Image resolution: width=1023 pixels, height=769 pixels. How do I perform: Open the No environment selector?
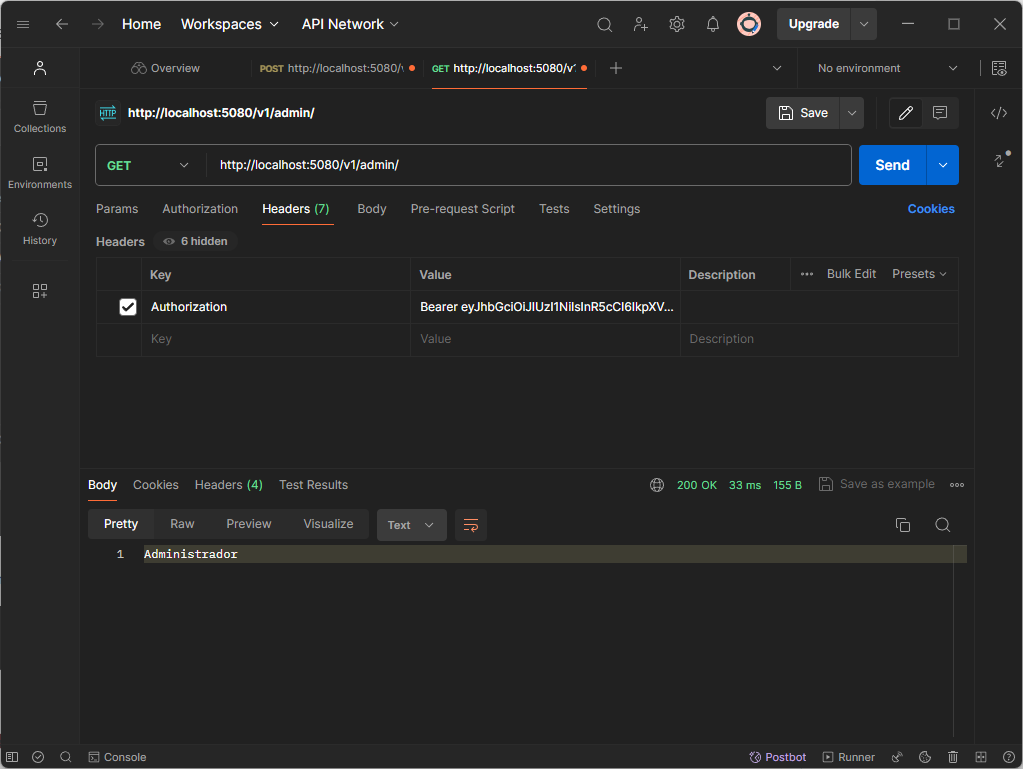point(887,68)
